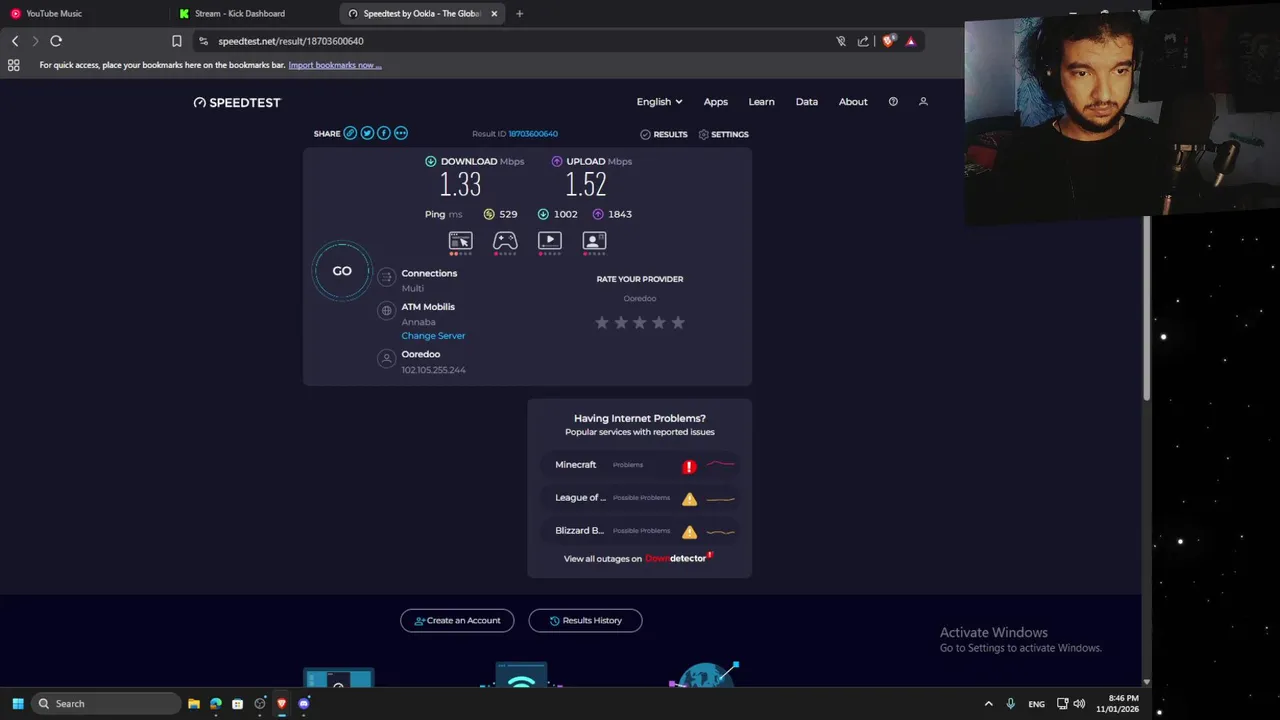Click ENG language indicator in tray

click(x=1036, y=704)
